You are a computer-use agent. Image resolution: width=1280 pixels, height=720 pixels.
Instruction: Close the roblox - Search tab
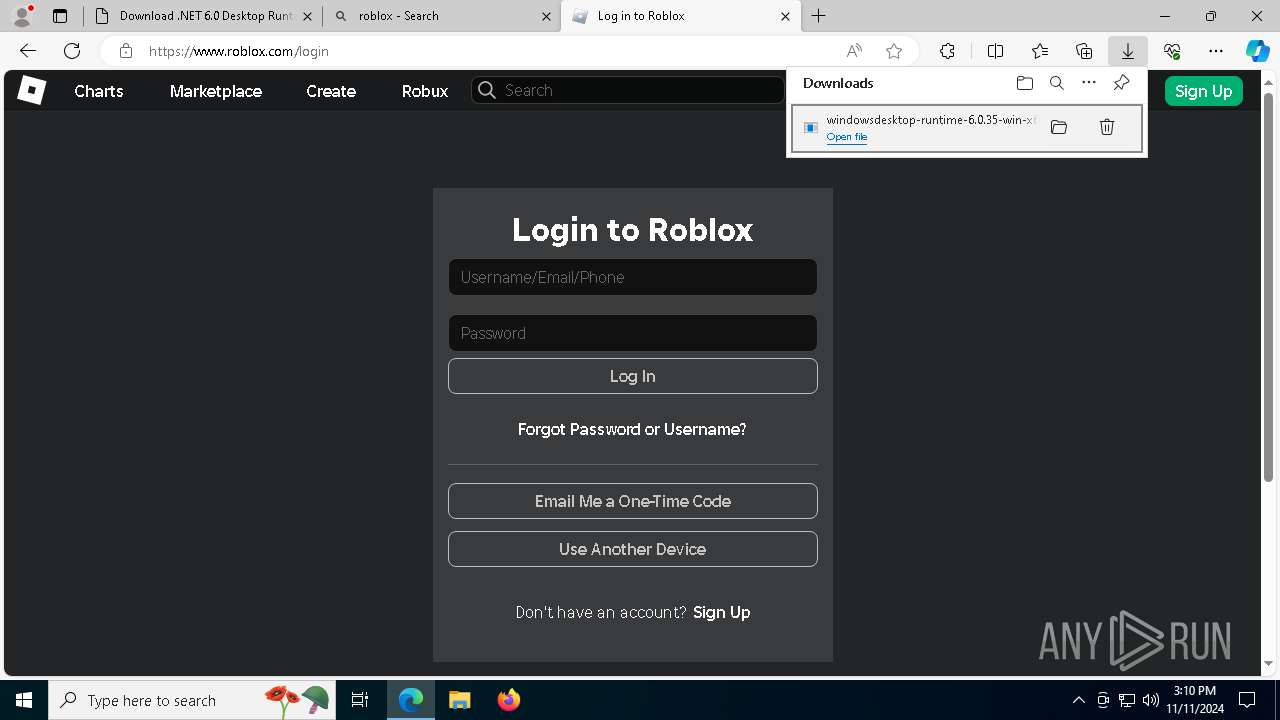click(x=546, y=16)
